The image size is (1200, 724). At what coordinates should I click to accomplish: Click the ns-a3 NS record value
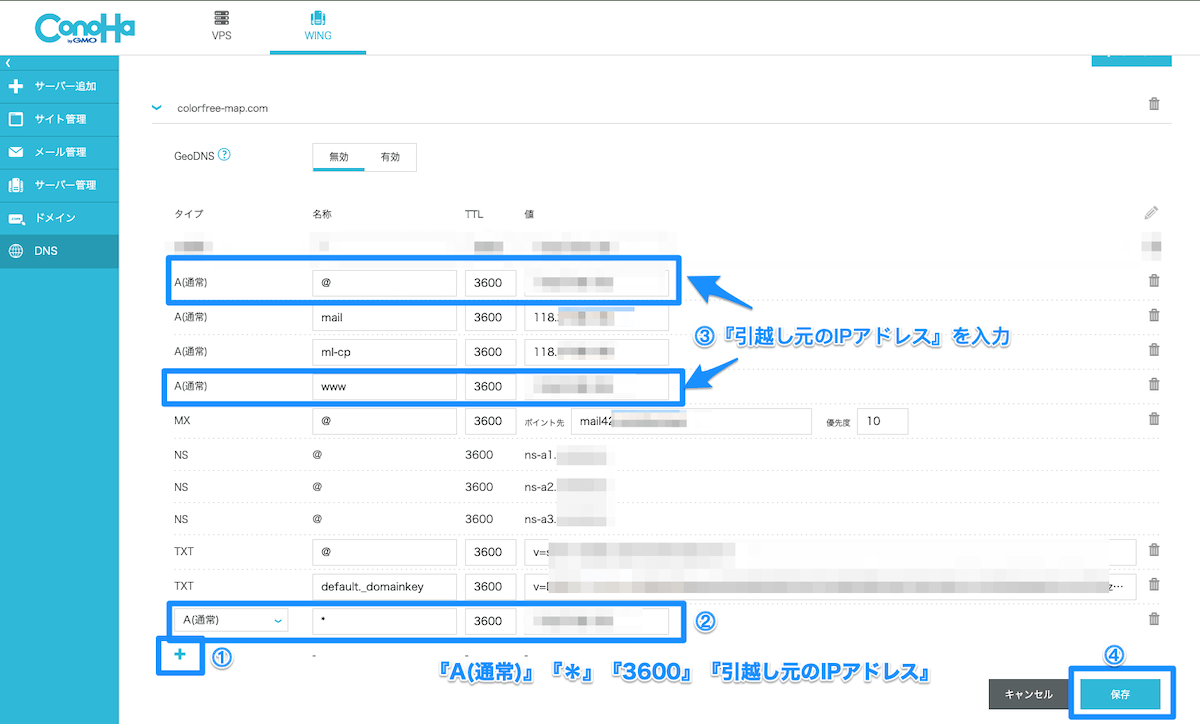[x=565, y=519]
